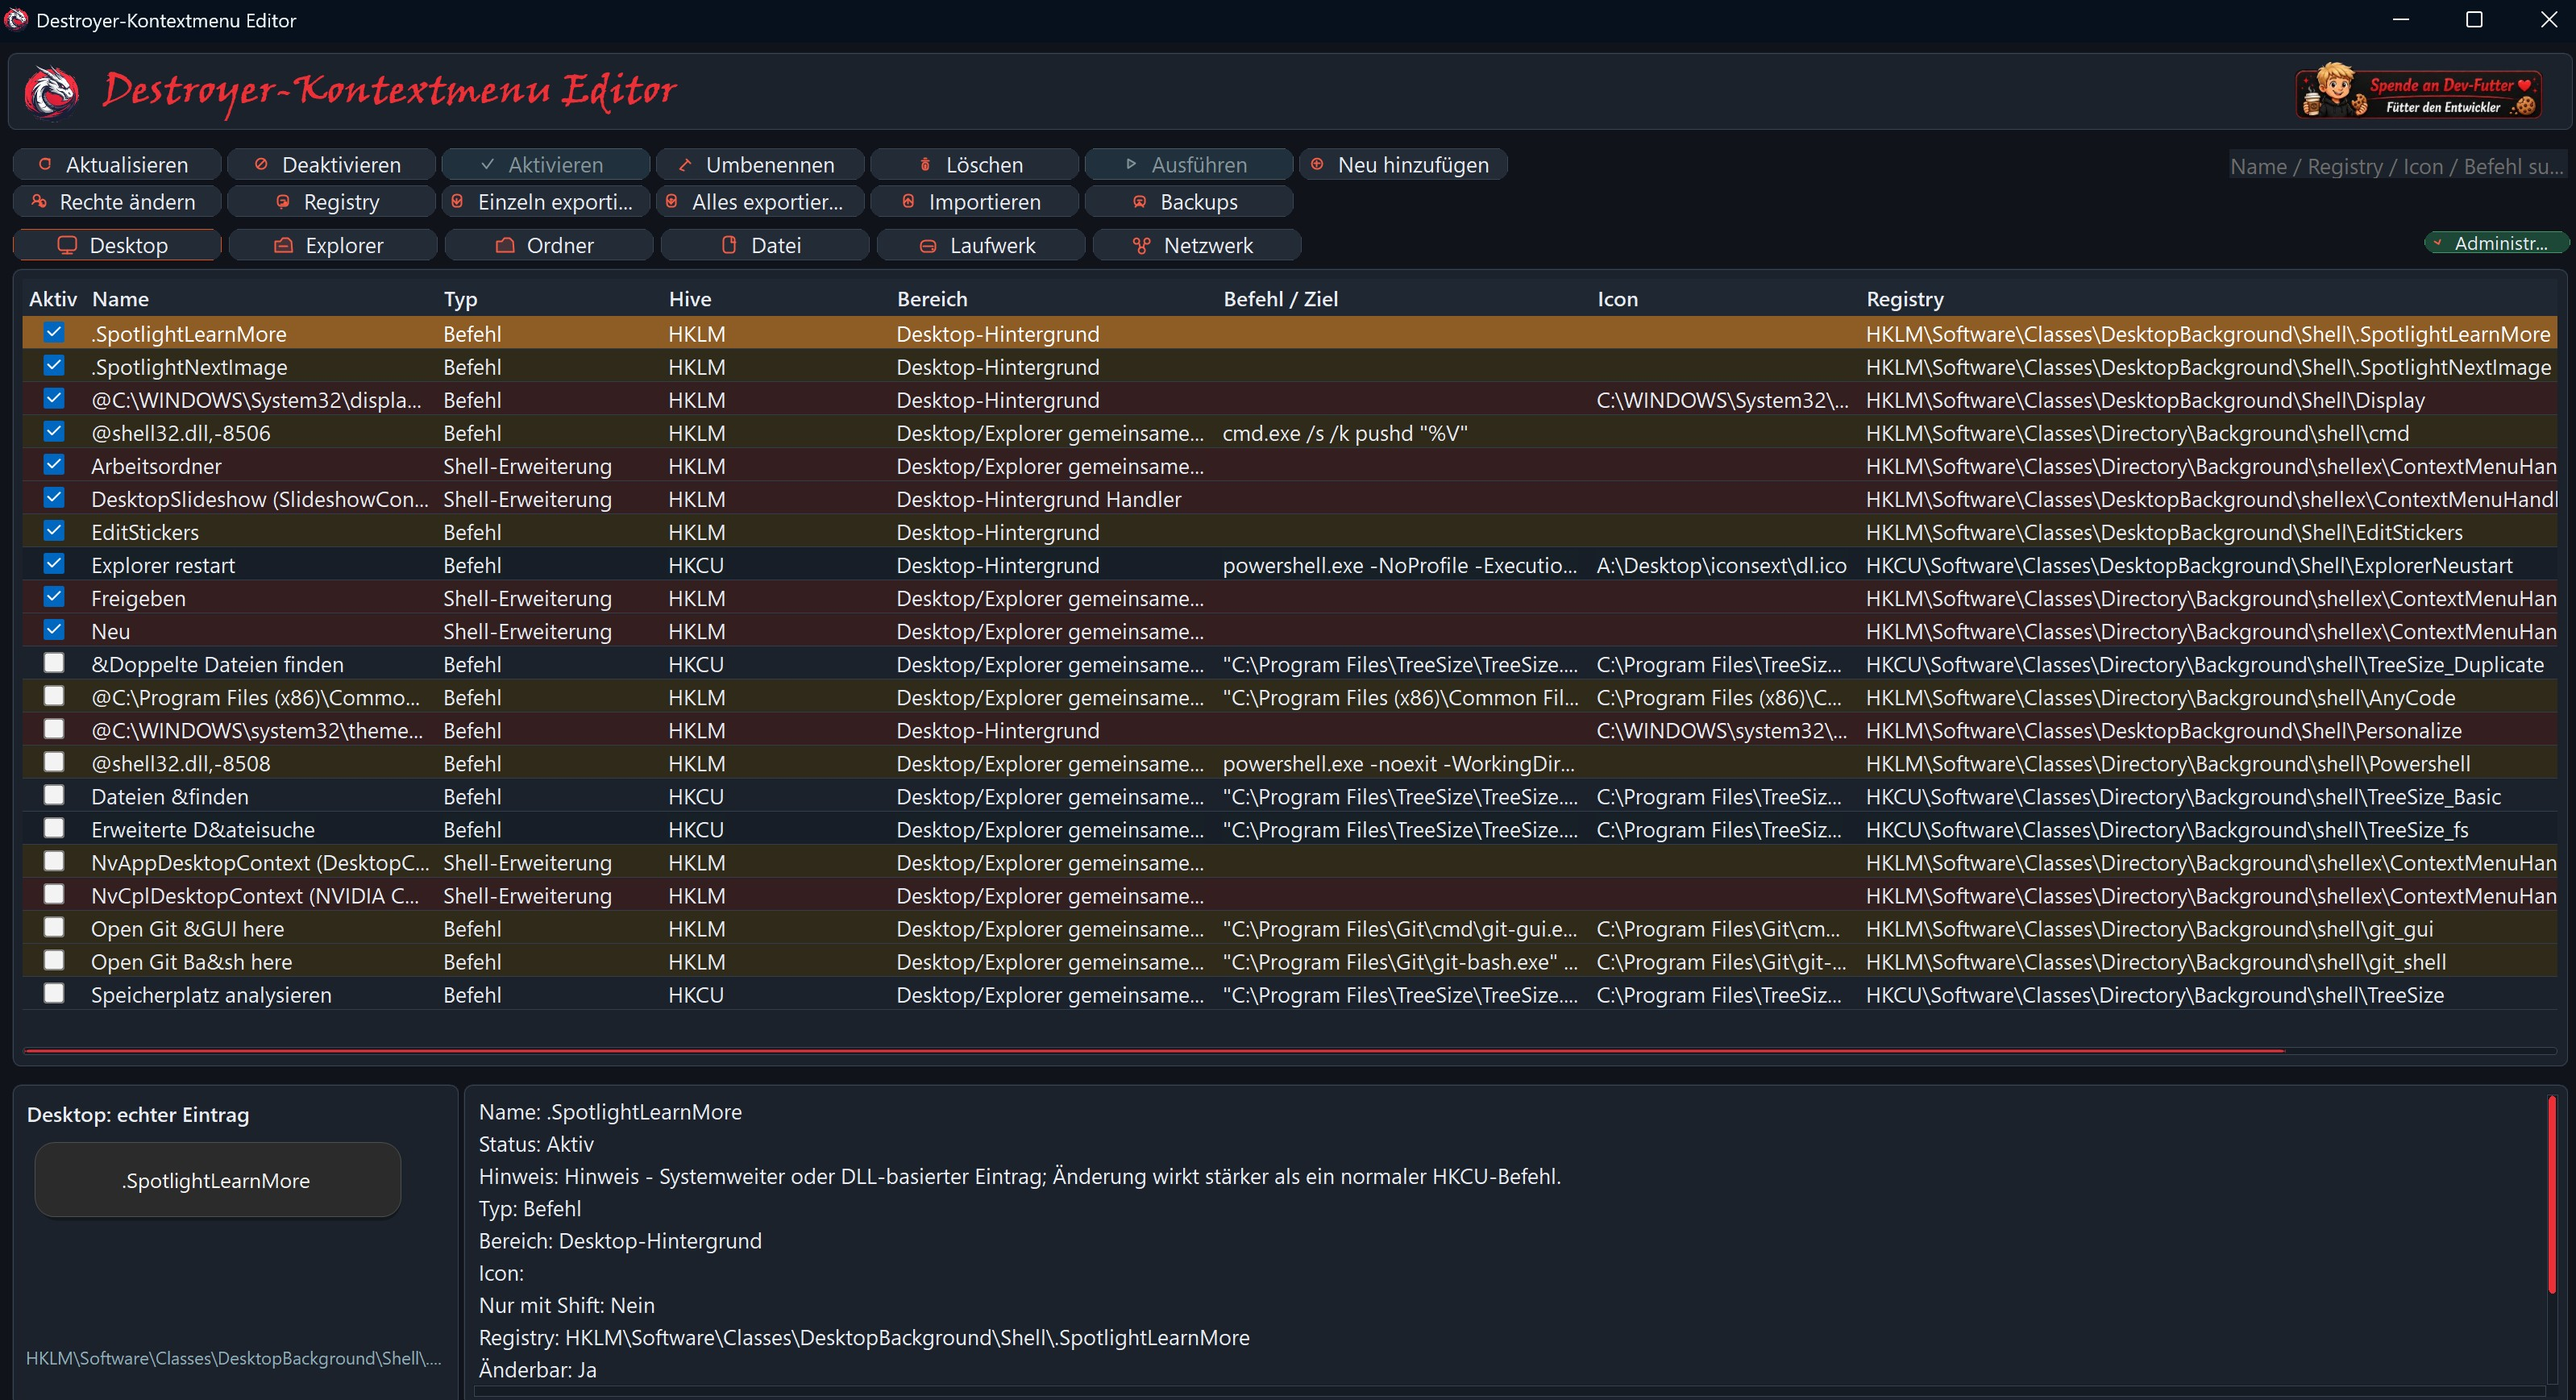Image resolution: width=2576 pixels, height=1400 pixels.
Task: Click the icon on the Registry button
Action: [x=283, y=201]
